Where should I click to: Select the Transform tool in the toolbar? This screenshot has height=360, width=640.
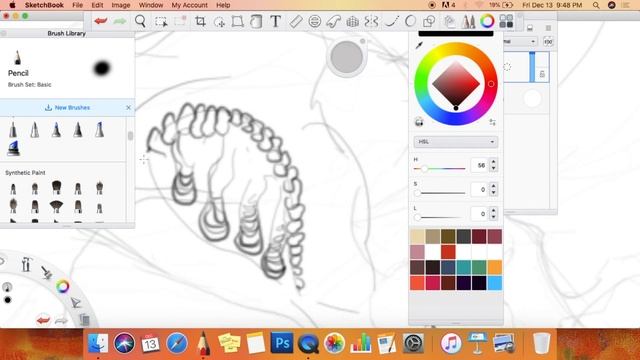point(238,21)
